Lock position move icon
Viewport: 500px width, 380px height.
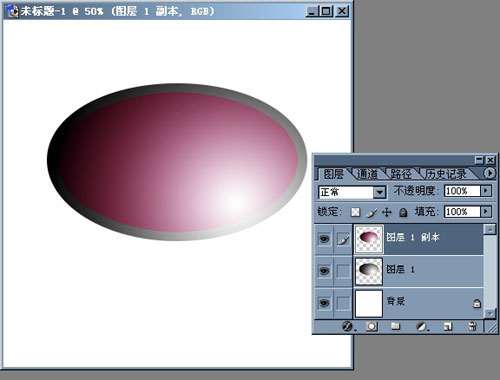click(387, 212)
